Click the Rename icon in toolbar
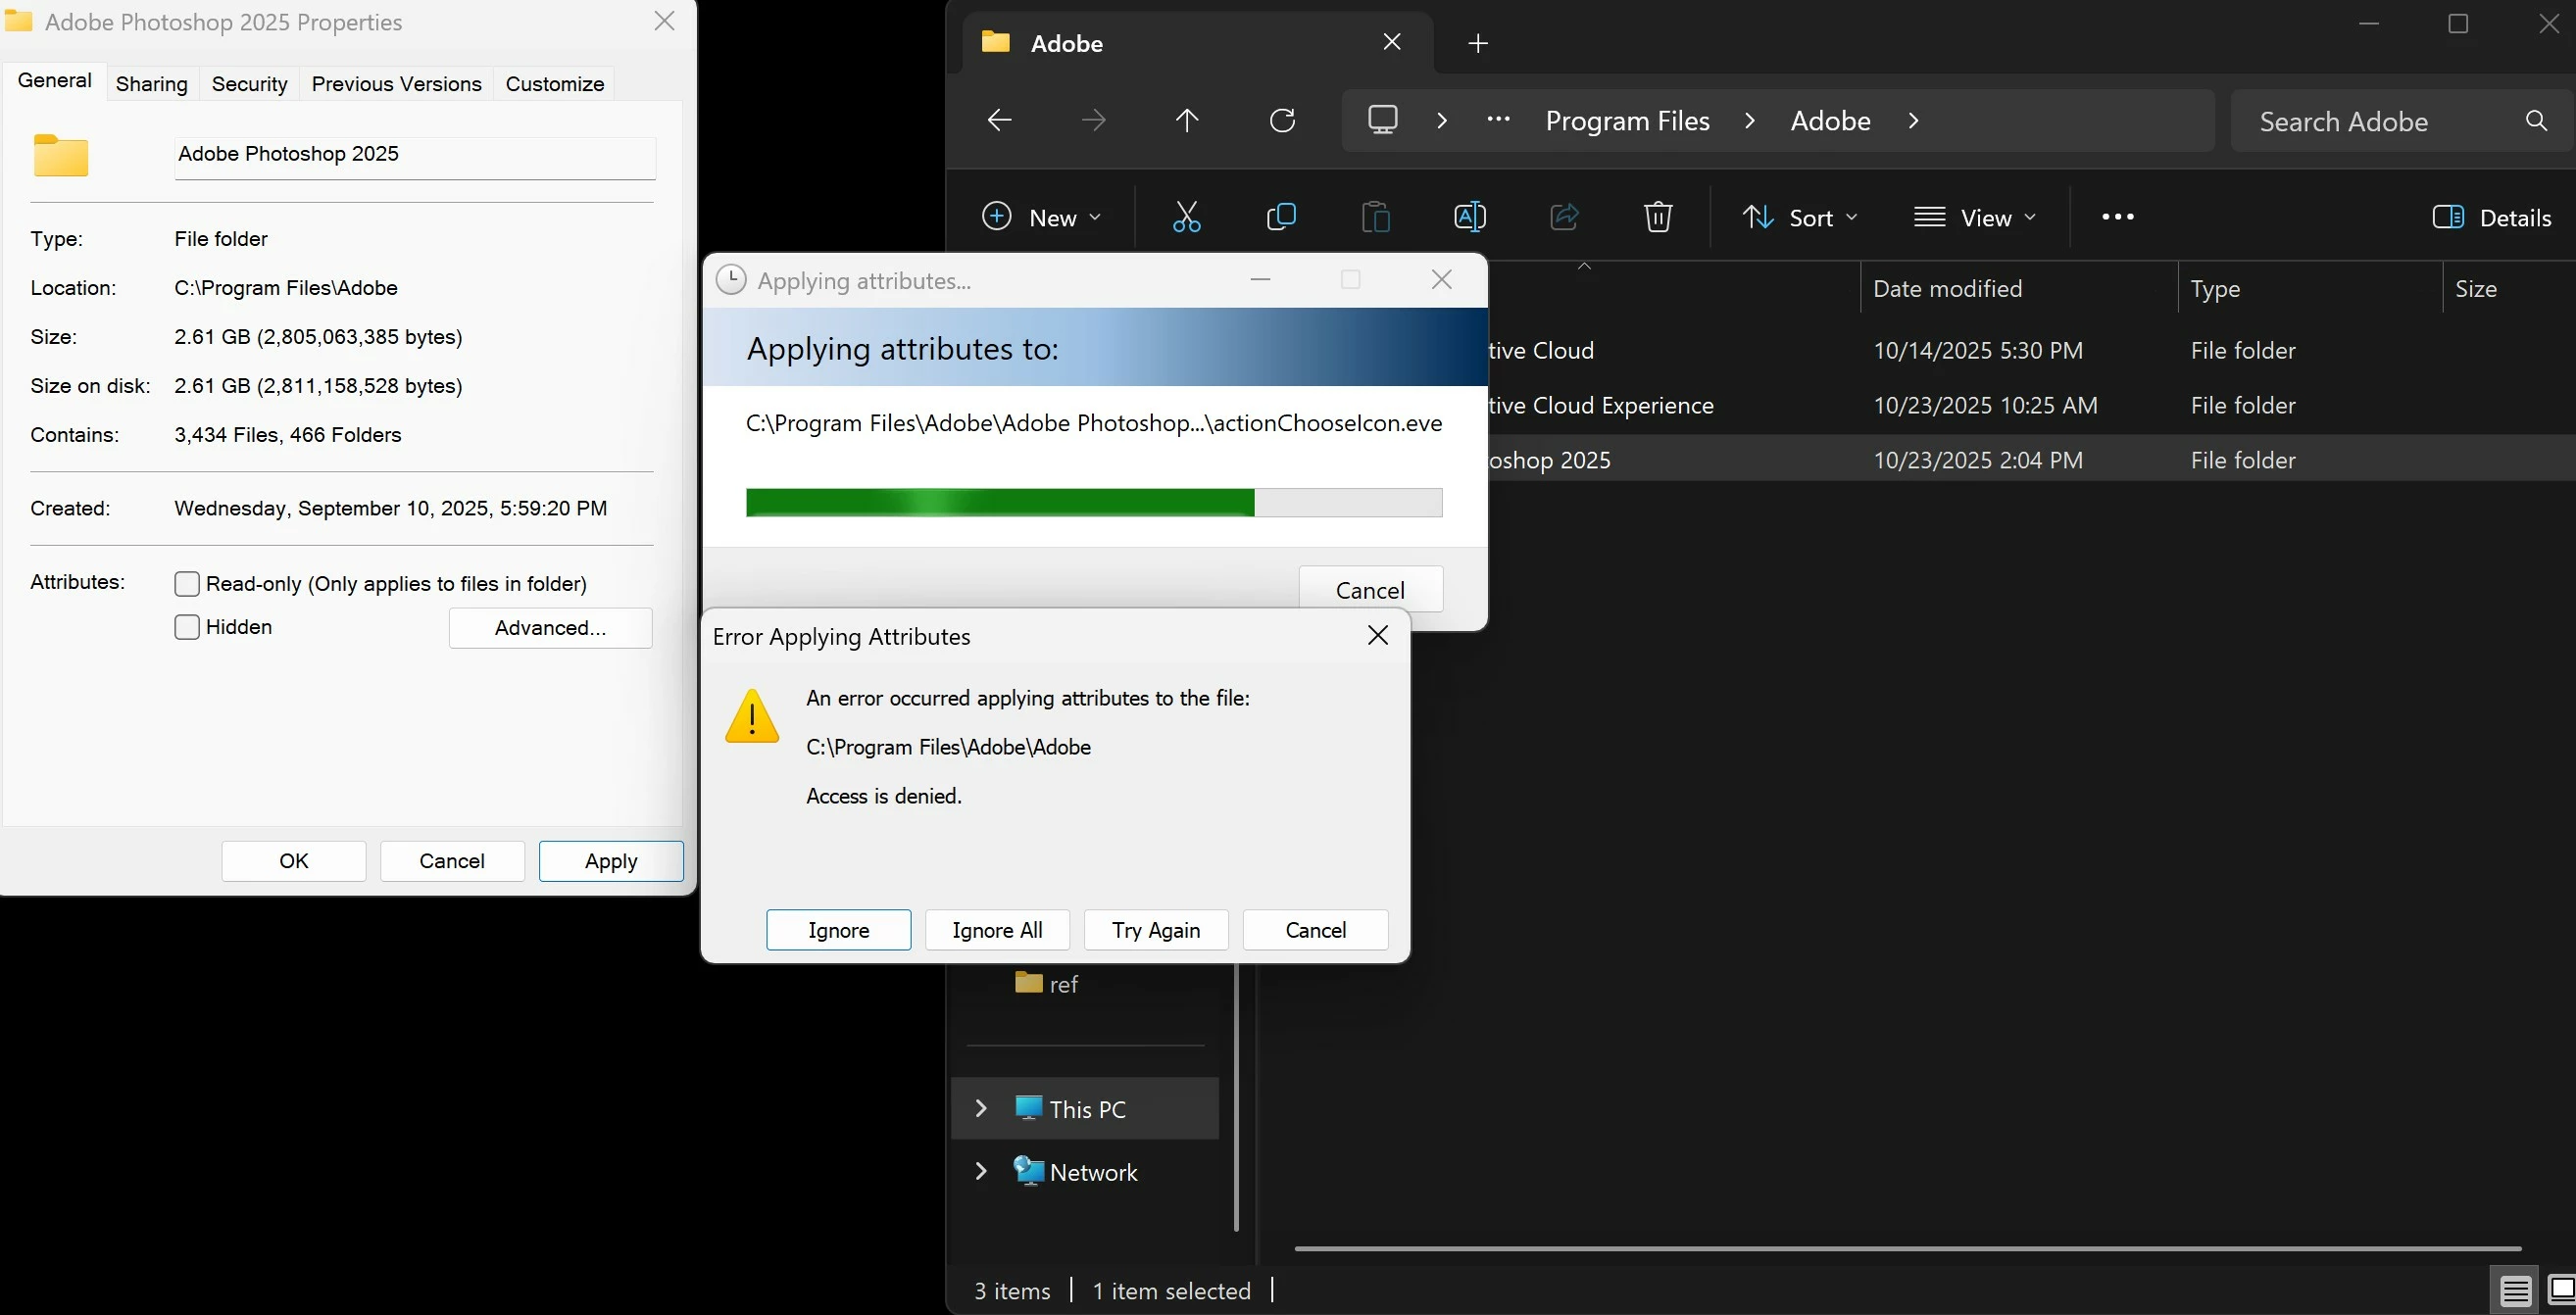Viewport: 2576px width, 1315px height. pyautogui.click(x=1469, y=217)
